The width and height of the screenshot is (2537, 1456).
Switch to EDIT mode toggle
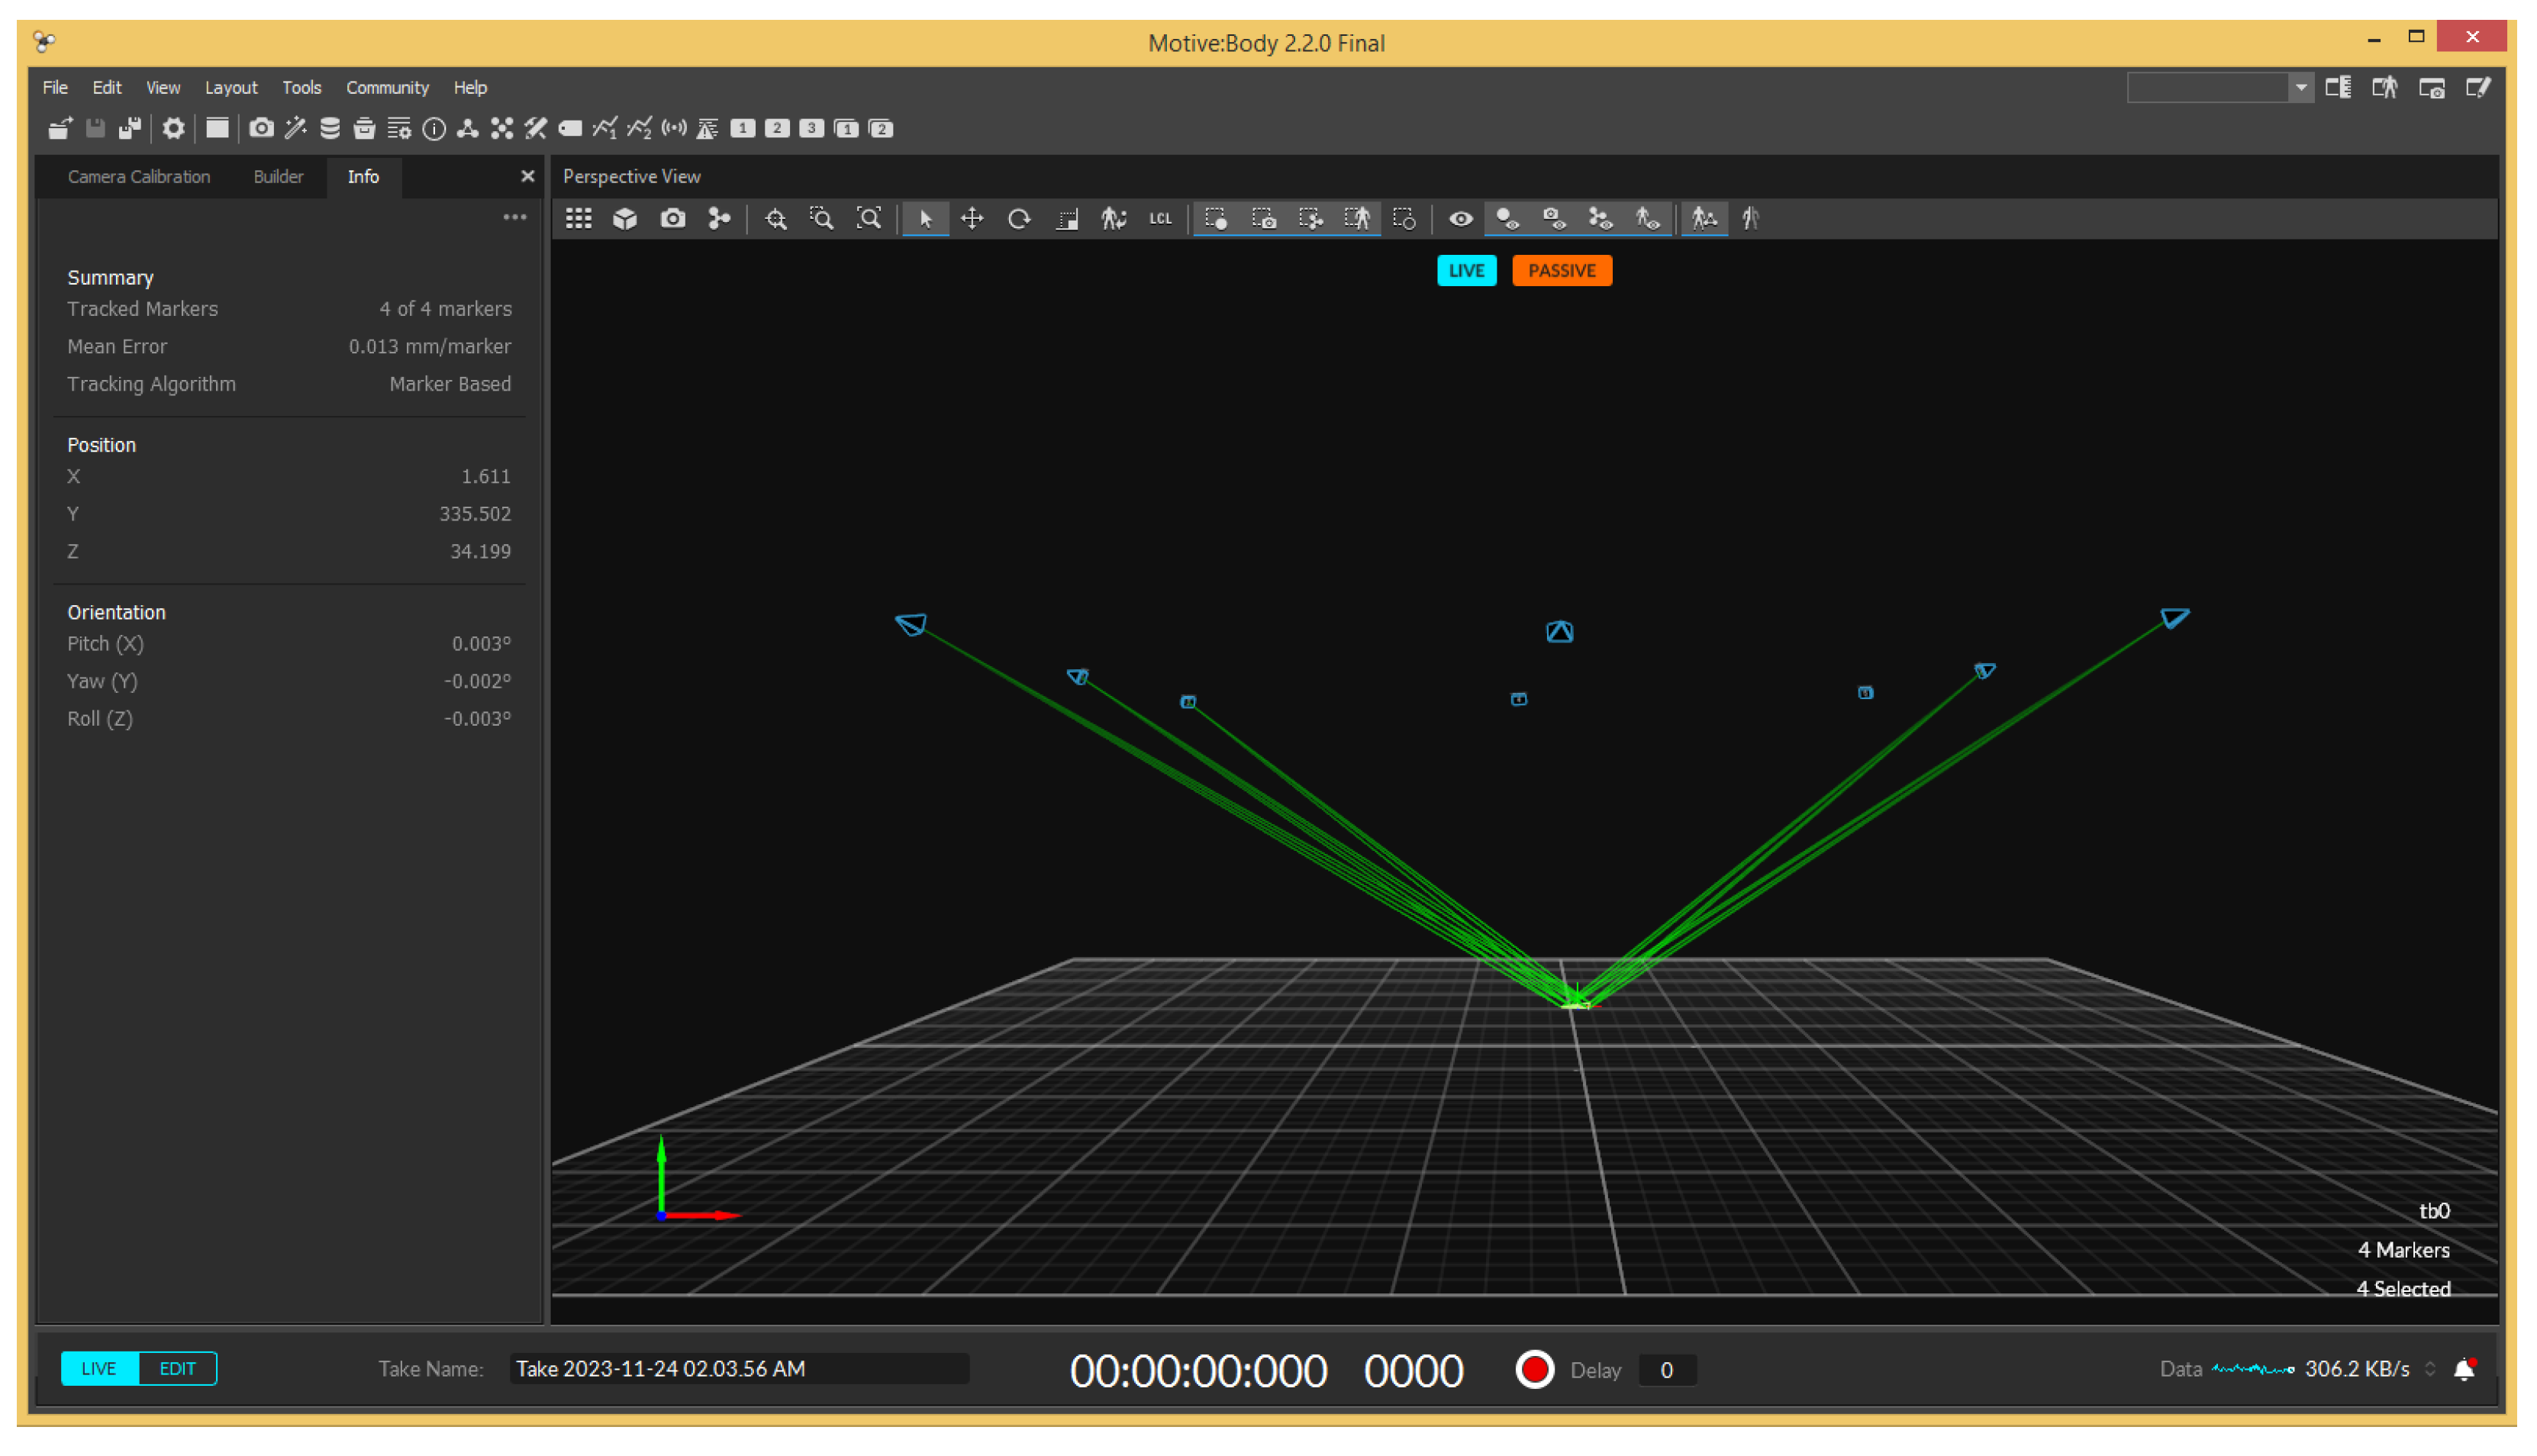[x=177, y=1368]
